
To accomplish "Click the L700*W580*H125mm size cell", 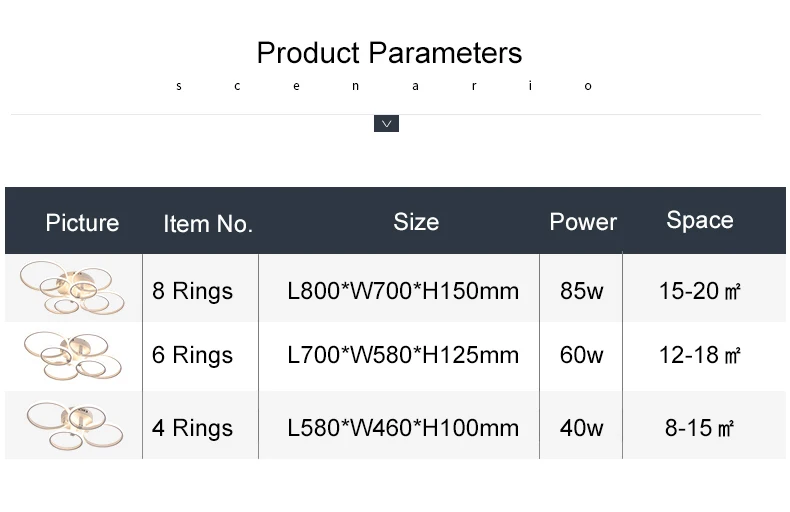I will point(403,355).
